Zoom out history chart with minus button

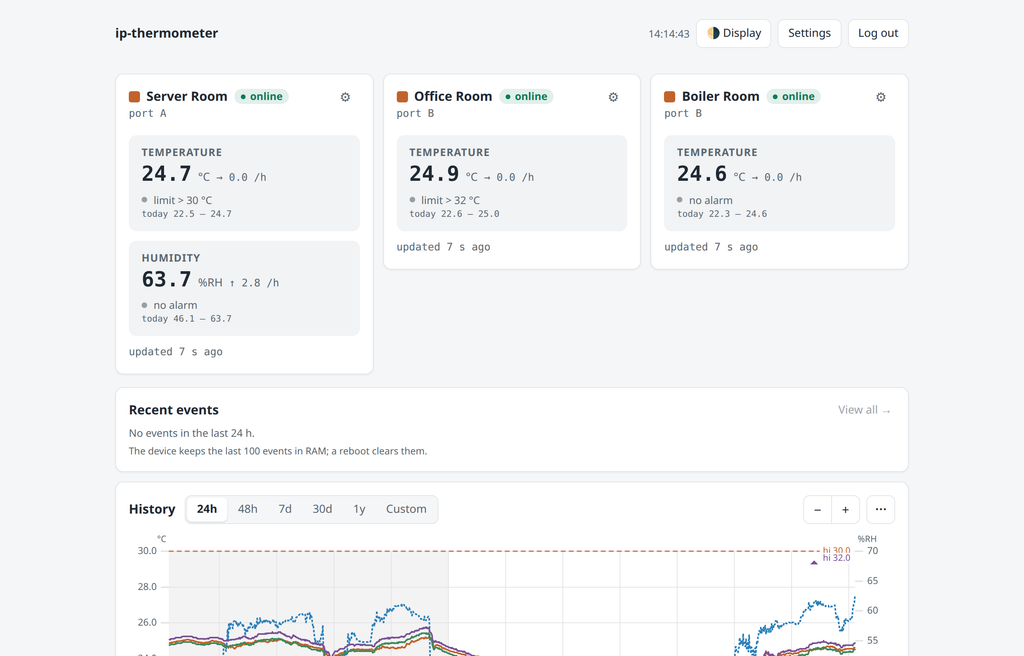pyautogui.click(x=818, y=510)
